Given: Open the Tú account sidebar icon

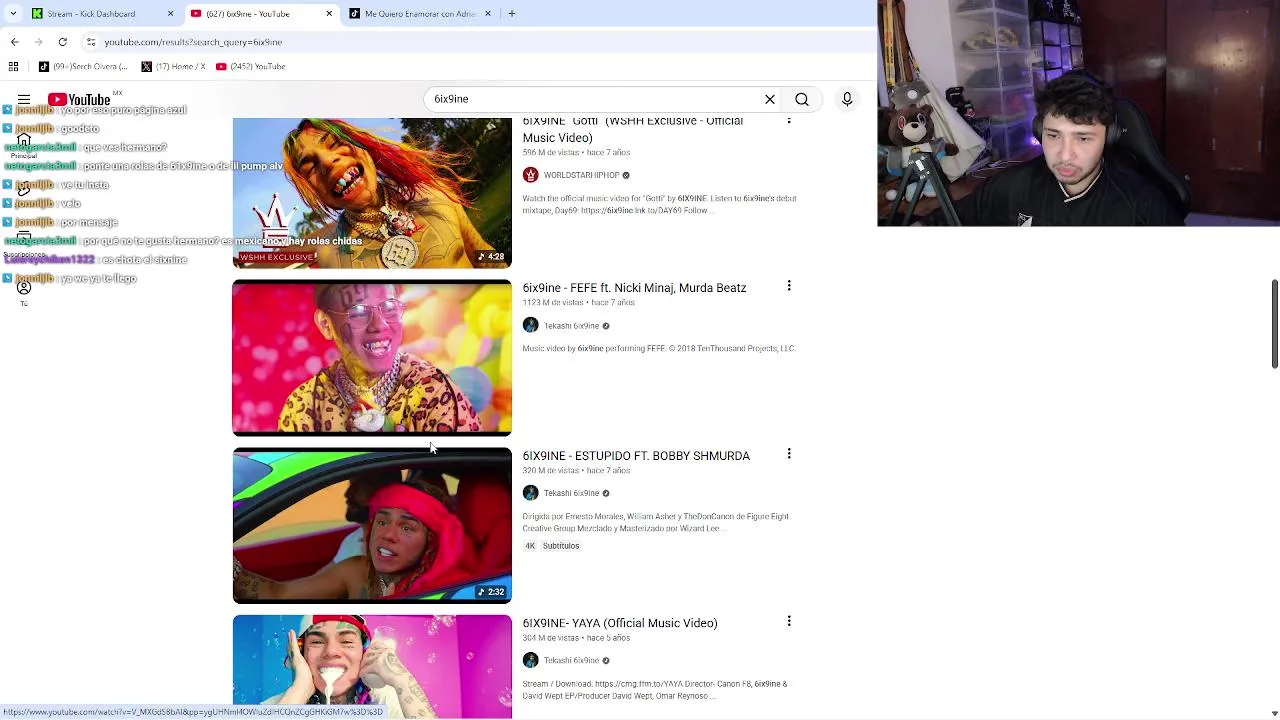Looking at the screenshot, I should 24,292.
